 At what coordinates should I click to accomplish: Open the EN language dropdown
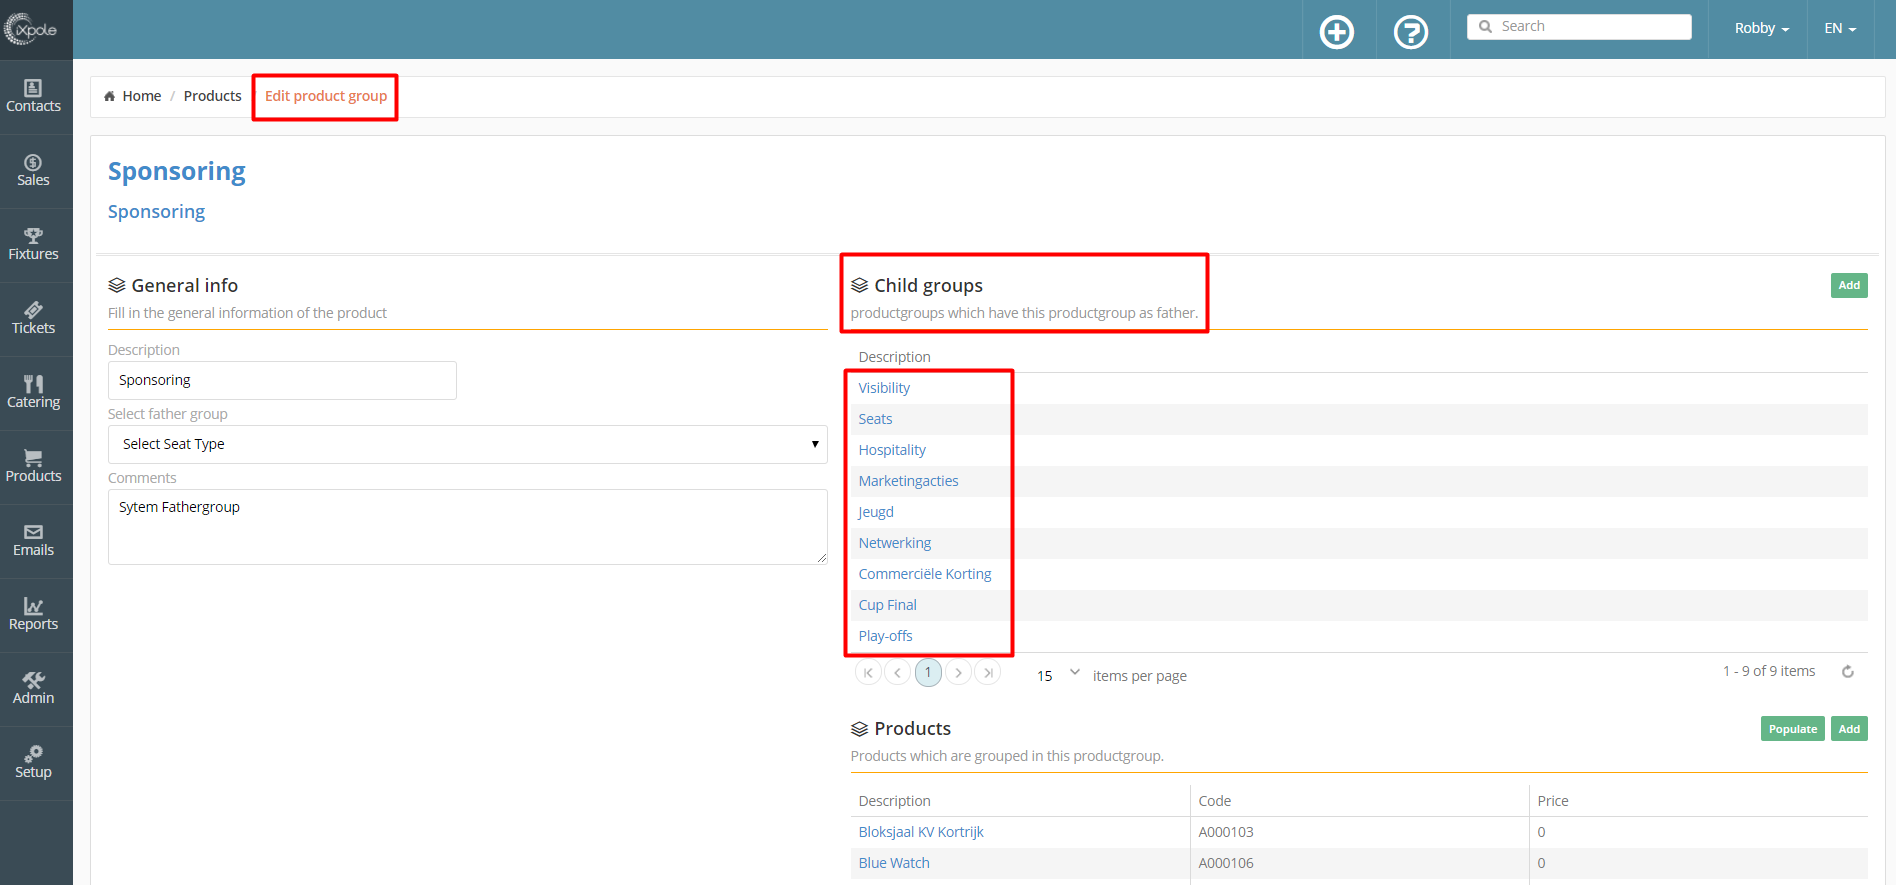[x=1840, y=28]
